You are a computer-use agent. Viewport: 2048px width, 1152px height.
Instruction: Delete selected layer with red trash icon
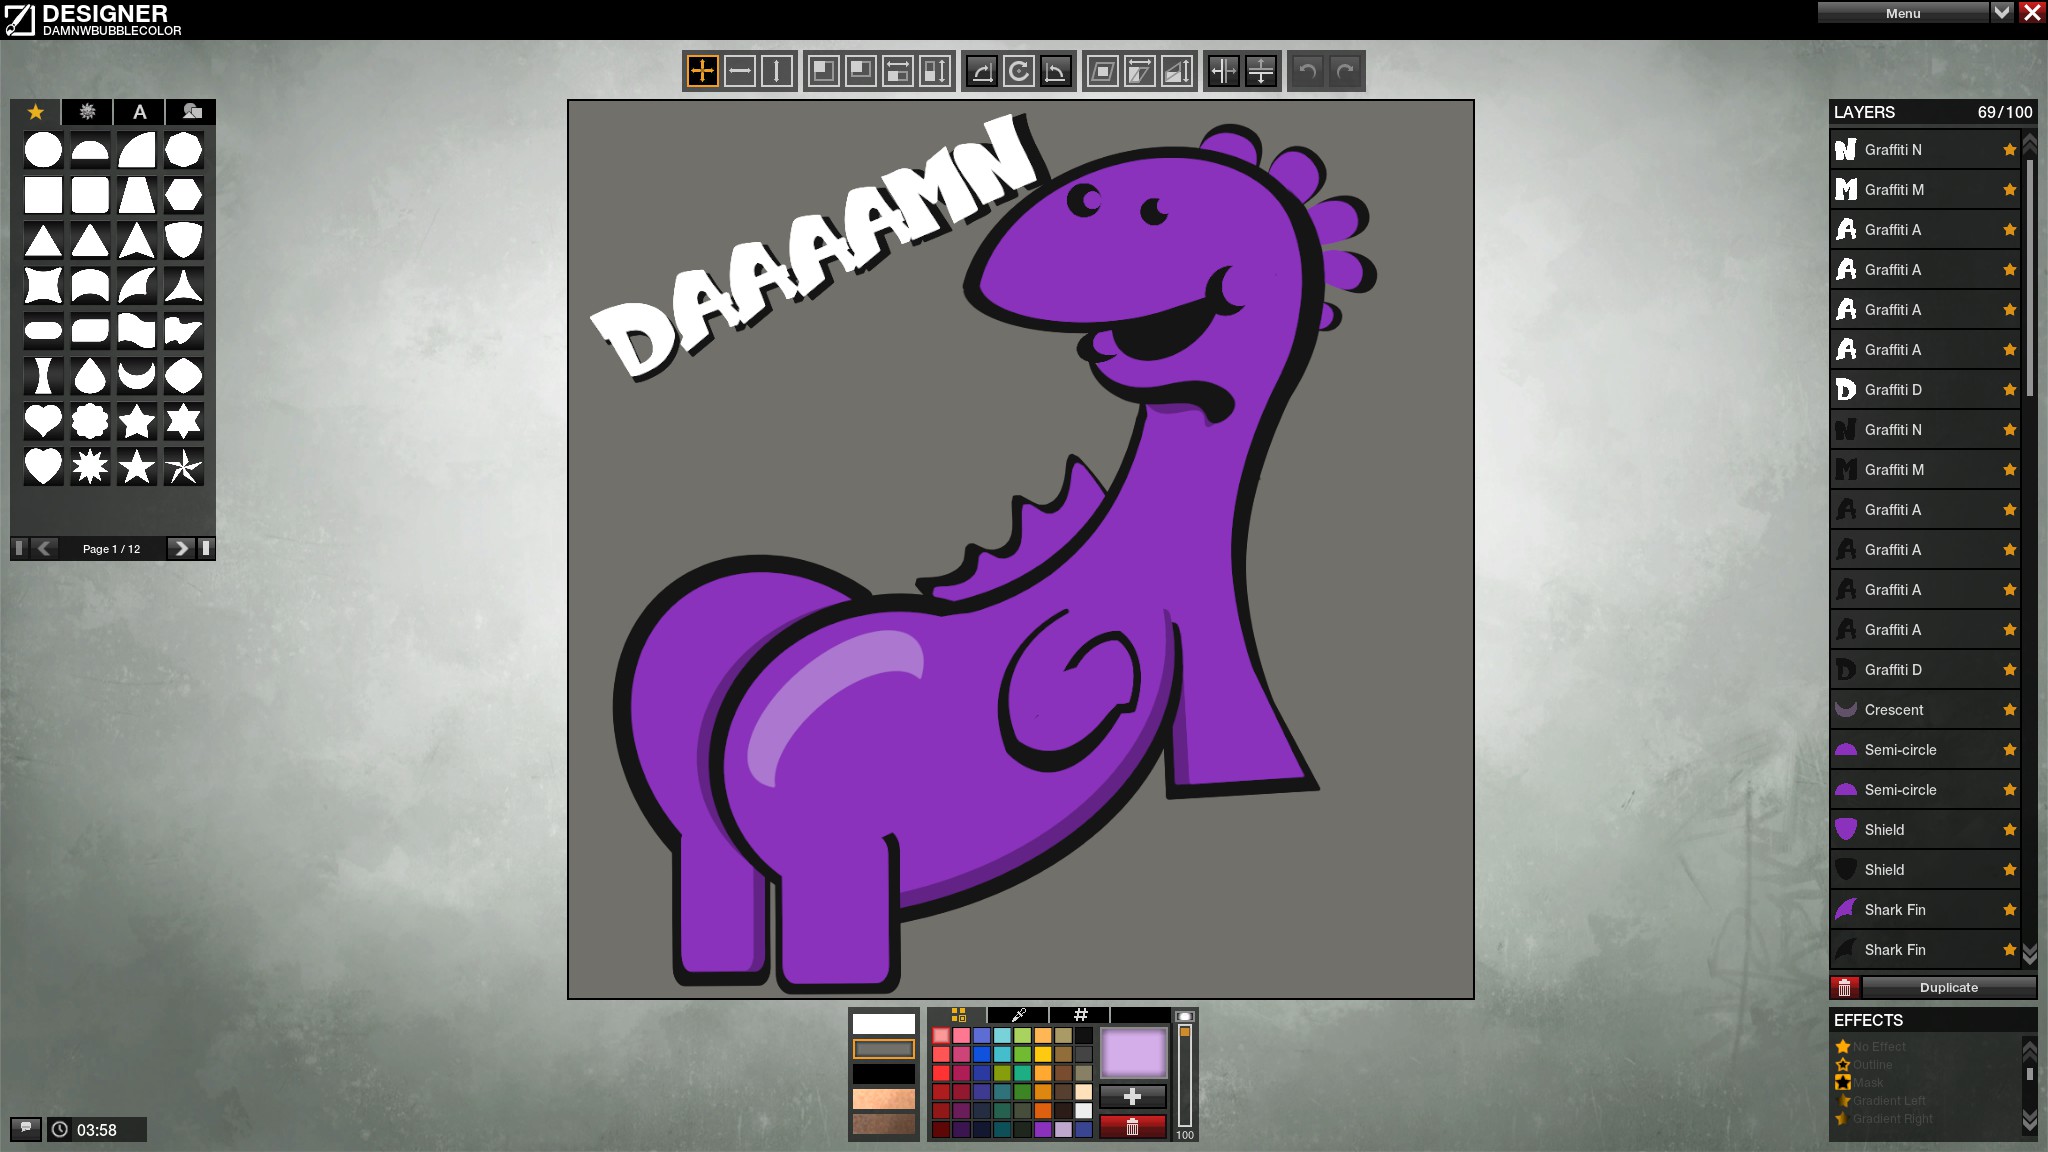pyautogui.click(x=1844, y=987)
